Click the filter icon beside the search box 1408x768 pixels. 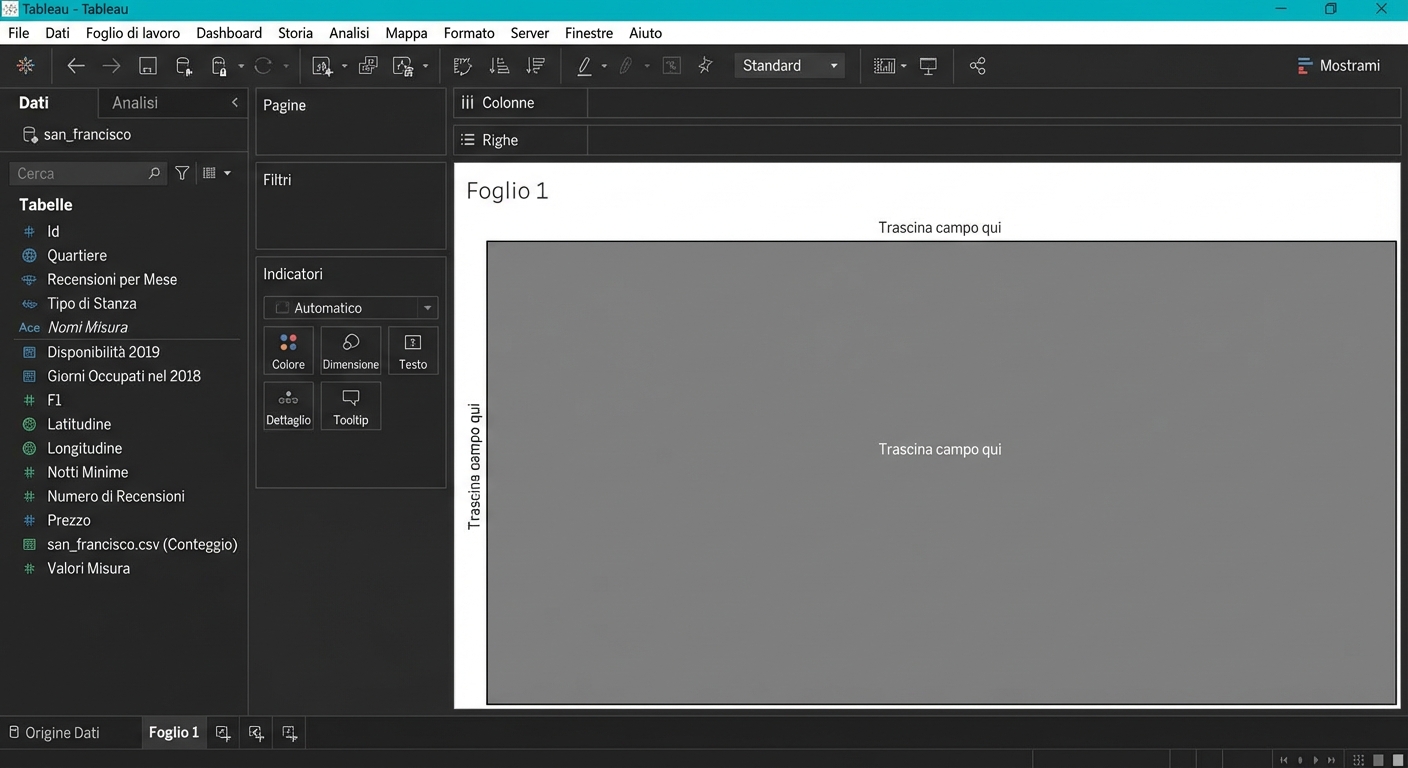[182, 173]
